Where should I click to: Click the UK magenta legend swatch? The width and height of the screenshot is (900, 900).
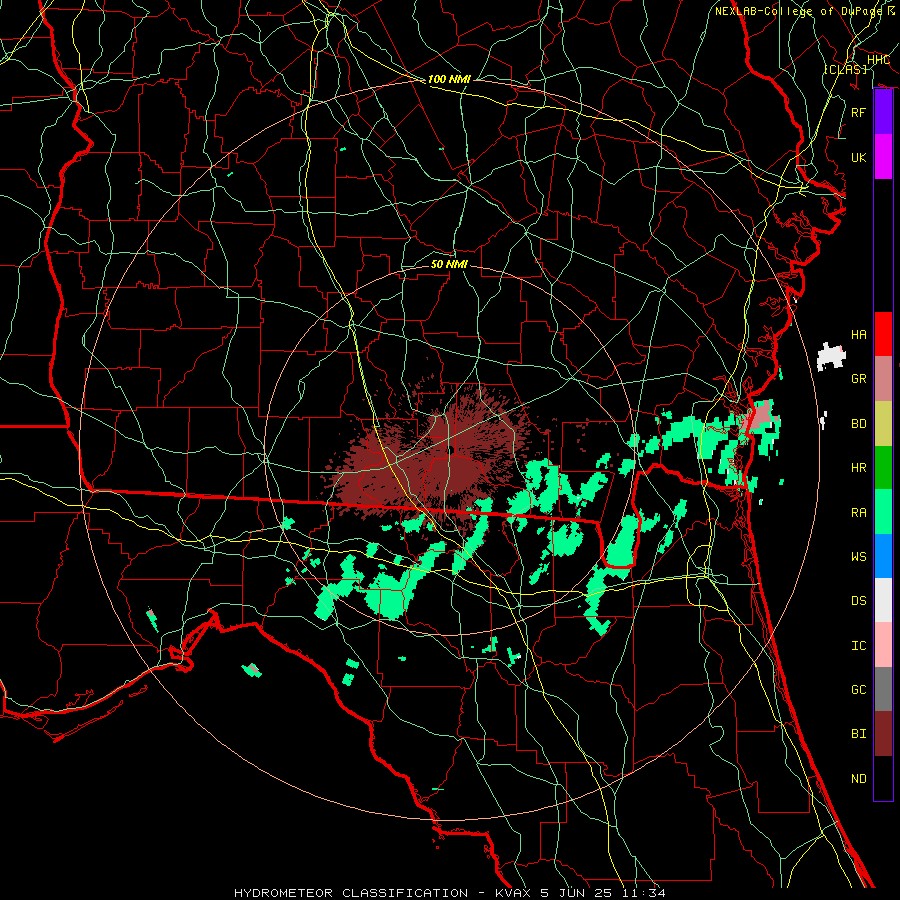pos(883,157)
